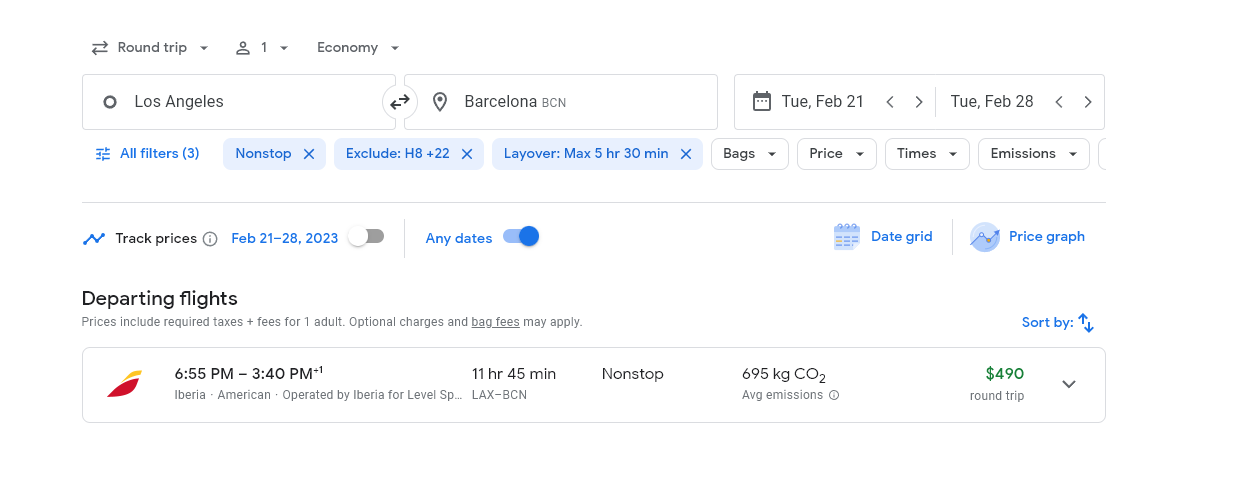Open the Date grid view
Image resolution: width=1235 pixels, height=503 pixels.
pyautogui.click(x=883, y=237)
